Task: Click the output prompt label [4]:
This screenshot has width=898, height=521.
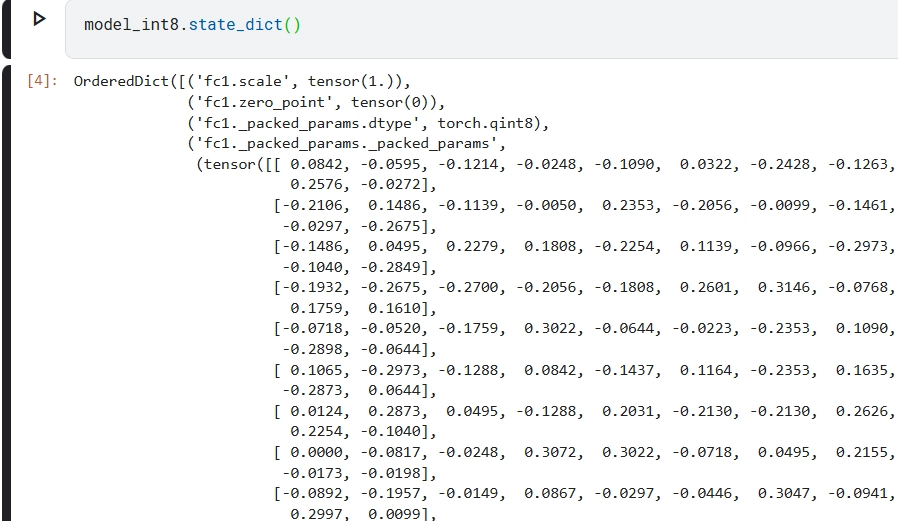Action: tap(42, 81)
